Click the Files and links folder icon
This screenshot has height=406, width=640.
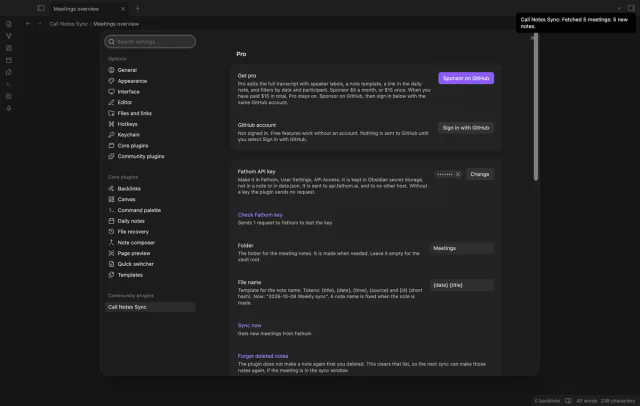click(x=111, y=113)
